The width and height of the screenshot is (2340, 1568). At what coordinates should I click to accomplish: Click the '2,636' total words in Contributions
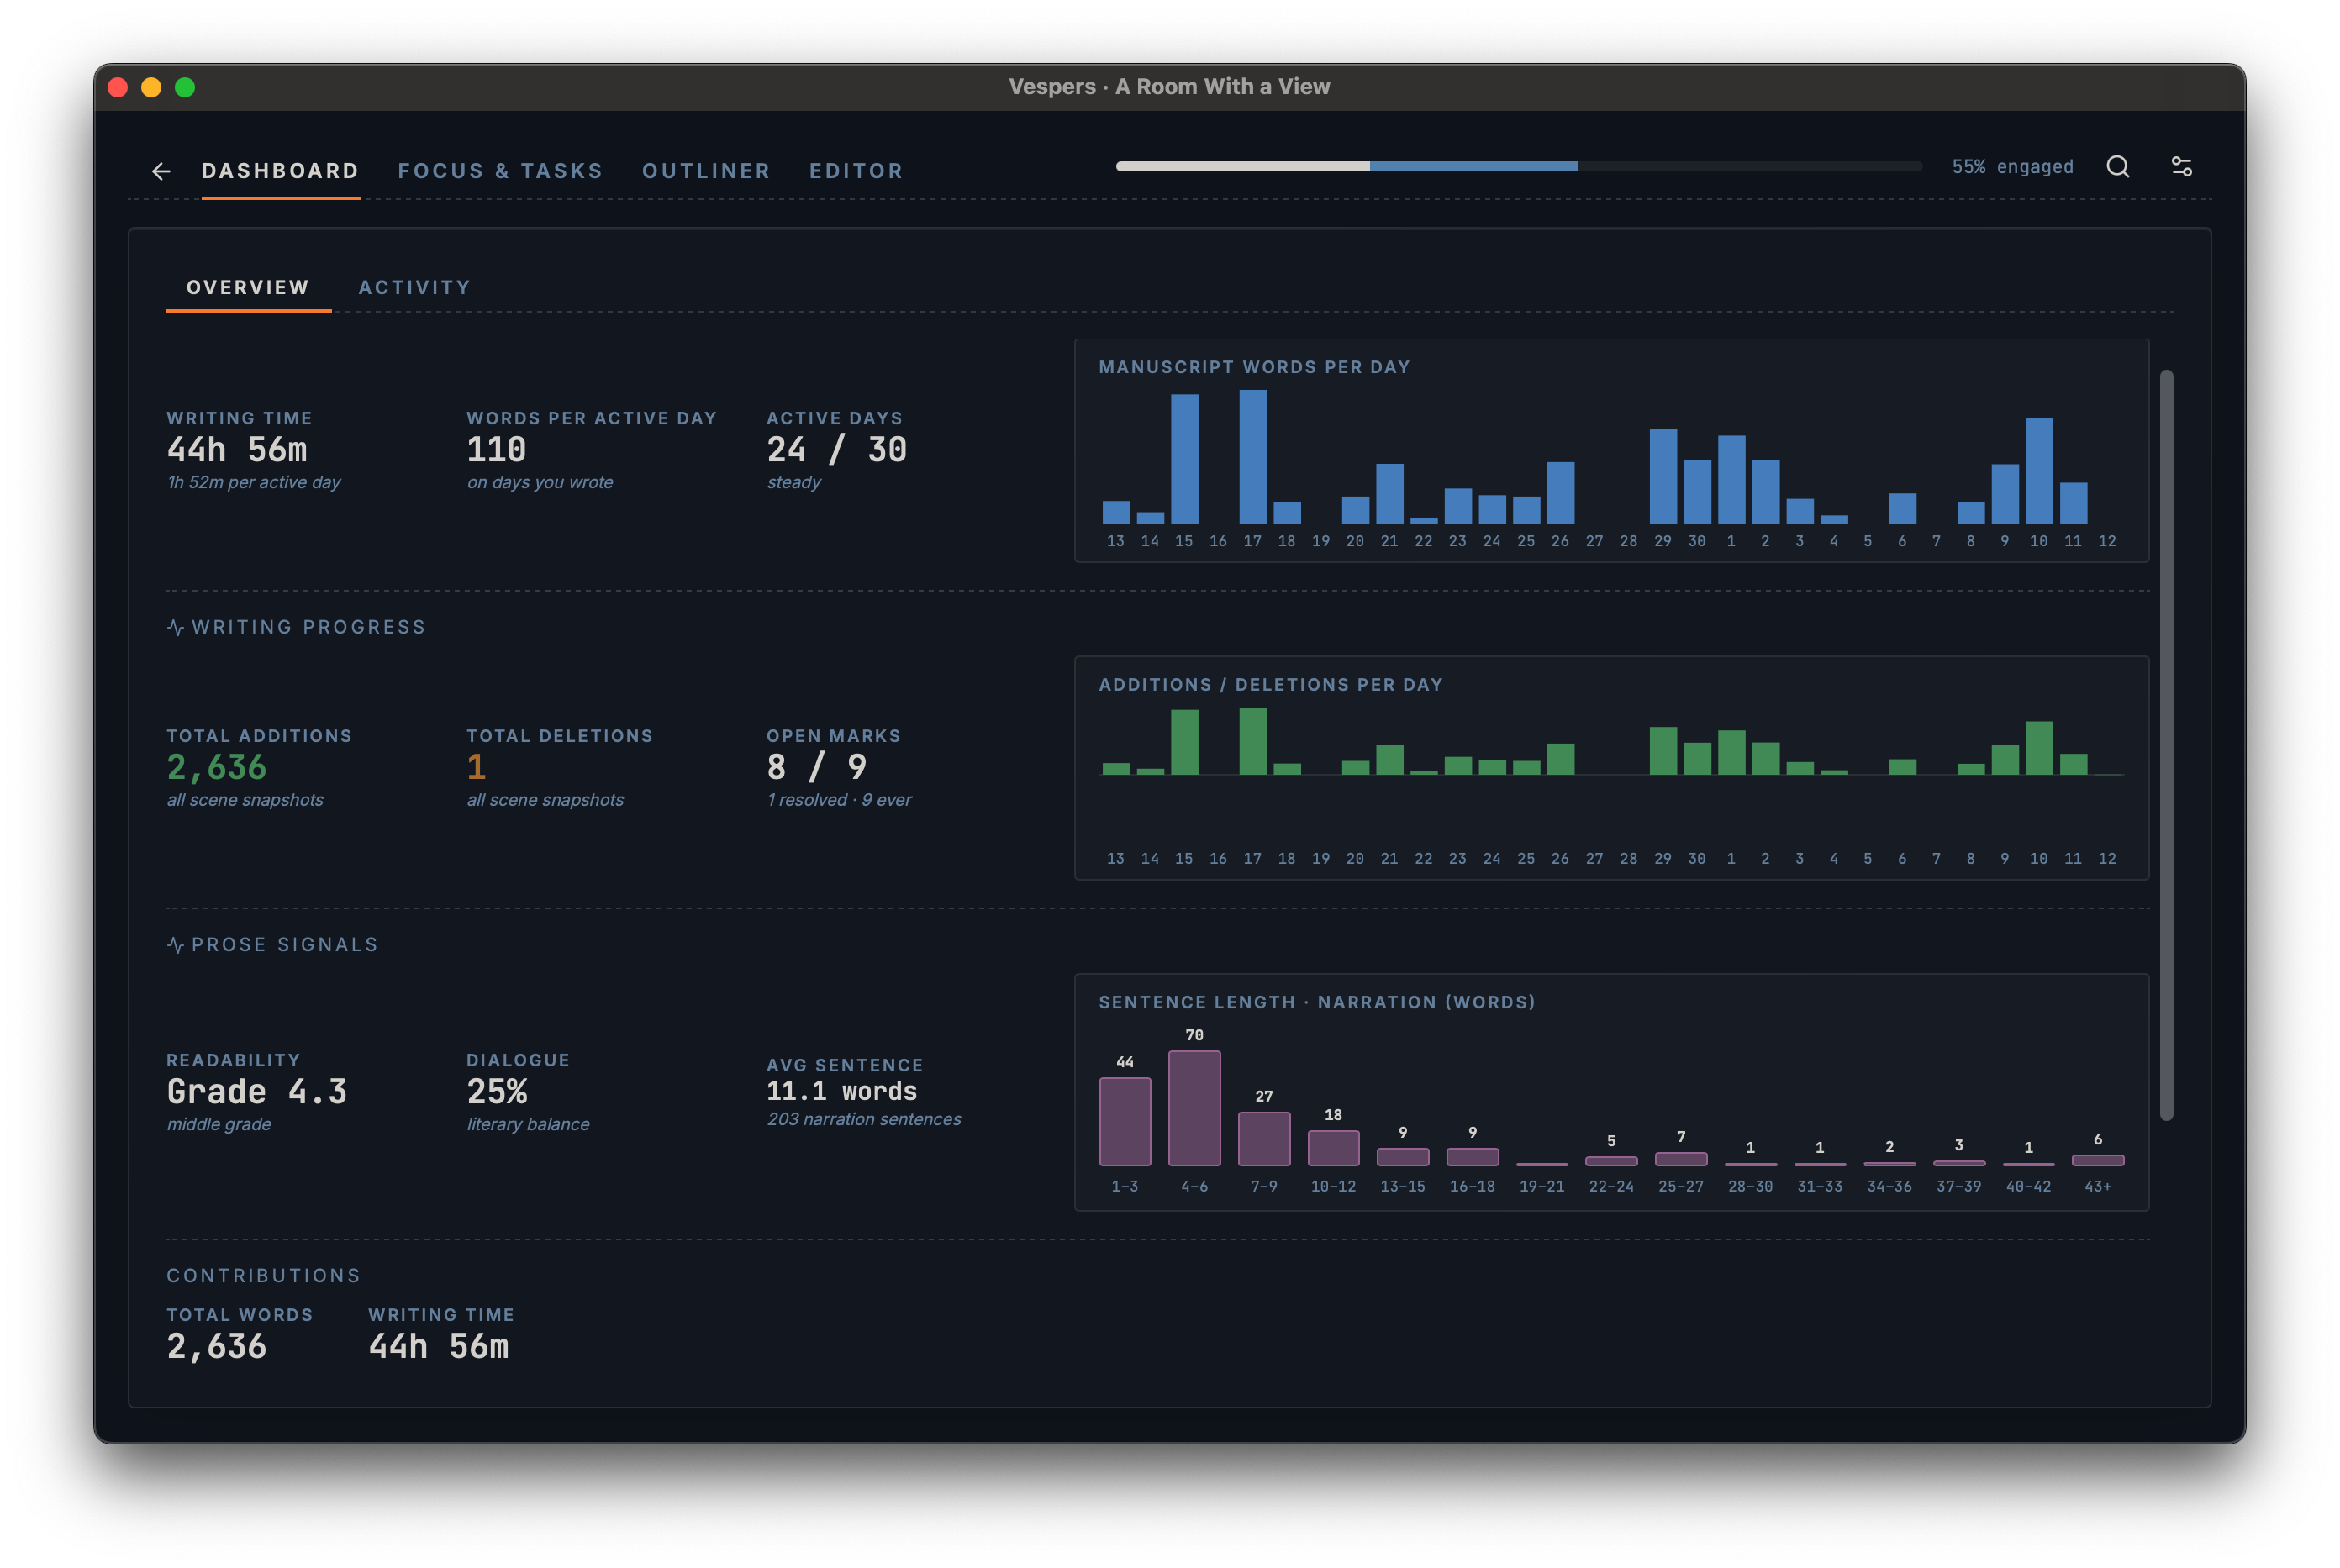point(217,1347)
